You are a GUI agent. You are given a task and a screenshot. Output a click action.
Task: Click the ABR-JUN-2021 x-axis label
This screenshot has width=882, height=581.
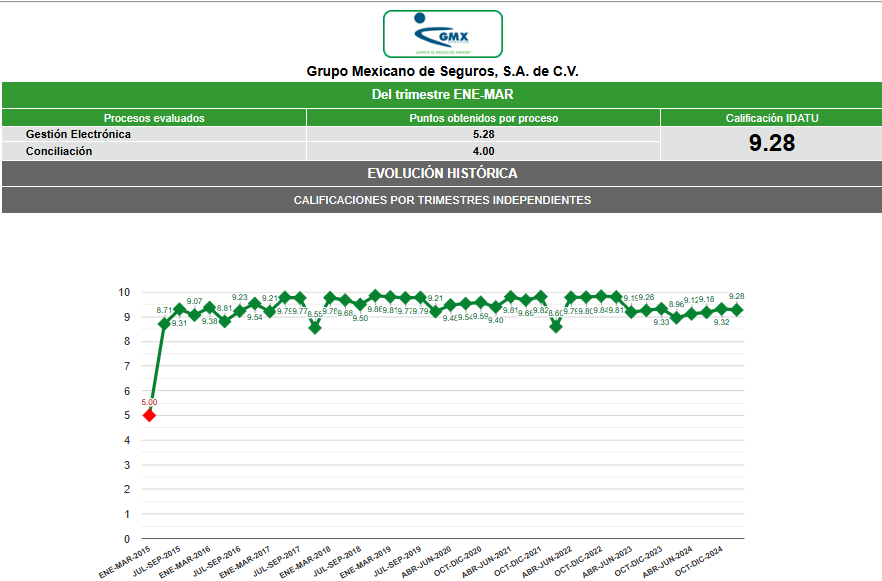coord(487,562)
